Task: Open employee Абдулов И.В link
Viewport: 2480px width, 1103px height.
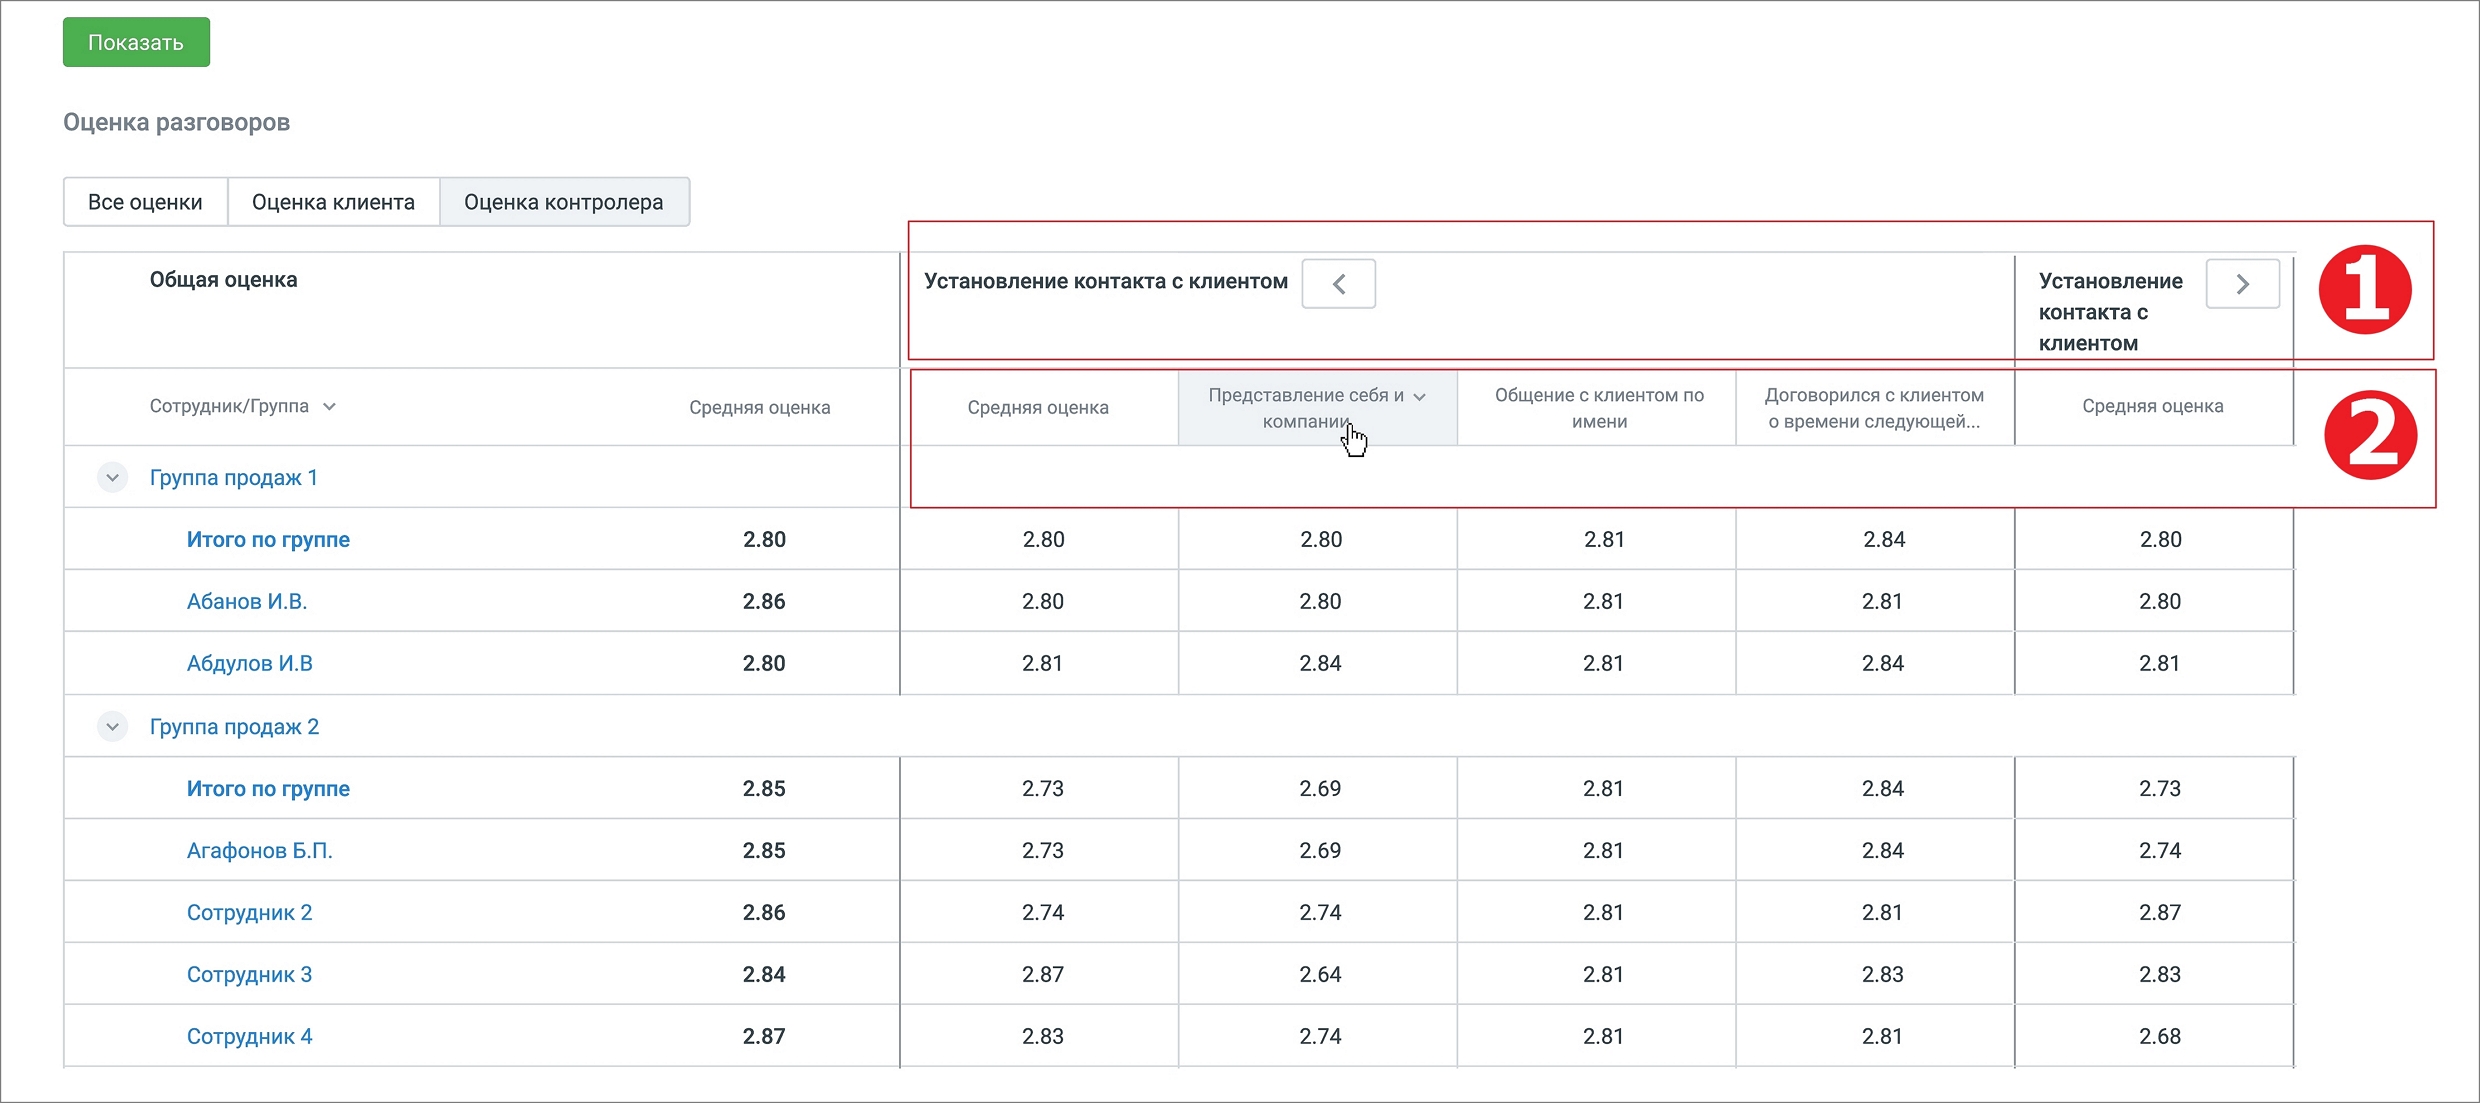Action: (x=249, y=664)
